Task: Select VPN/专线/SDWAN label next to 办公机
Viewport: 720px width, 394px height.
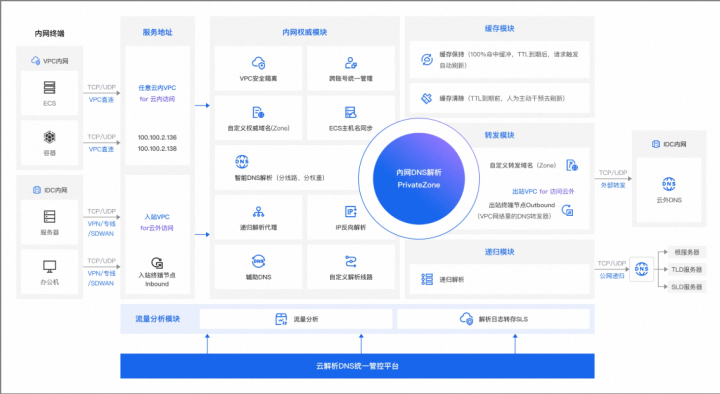Action: point(101,278)
